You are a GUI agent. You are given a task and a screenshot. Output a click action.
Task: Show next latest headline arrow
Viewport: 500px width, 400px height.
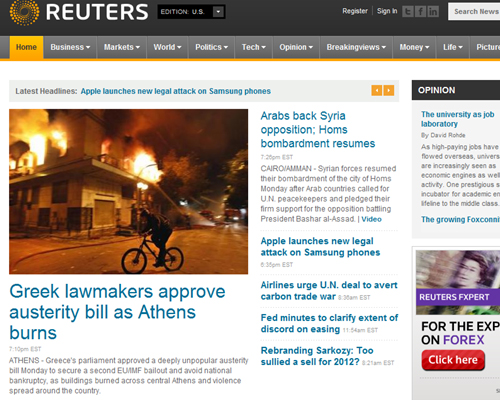[389, 90]
